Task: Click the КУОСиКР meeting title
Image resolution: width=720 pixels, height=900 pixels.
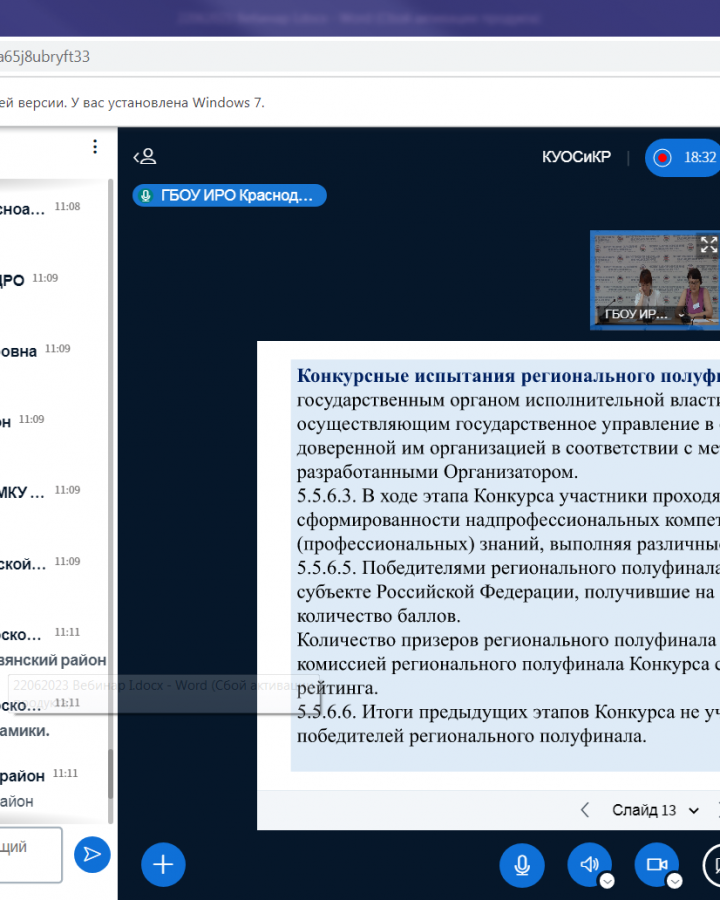Action: click(576, 157)
